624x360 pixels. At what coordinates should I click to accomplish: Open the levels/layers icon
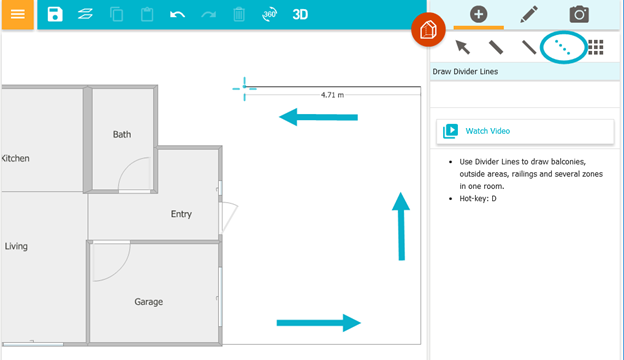[85, 14]
